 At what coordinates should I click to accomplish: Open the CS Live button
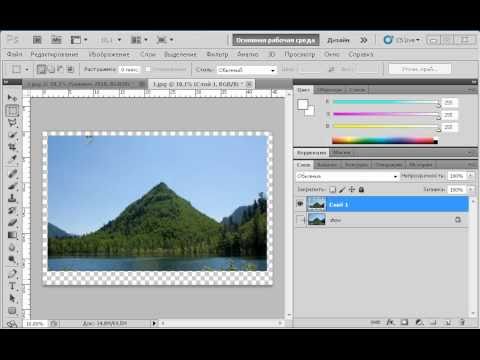pyautogui.click(x=402, y=40)
